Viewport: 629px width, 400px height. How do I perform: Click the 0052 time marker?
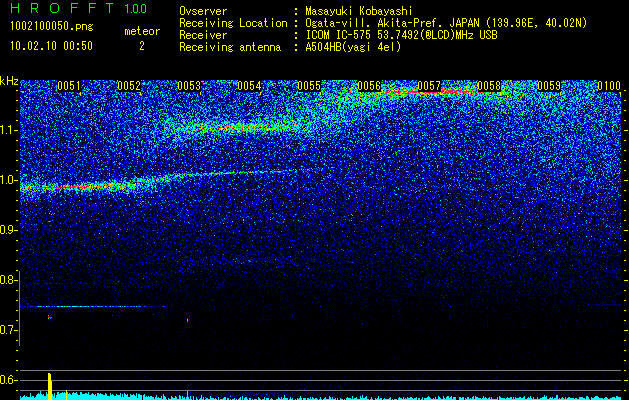[x=129, y=86]
